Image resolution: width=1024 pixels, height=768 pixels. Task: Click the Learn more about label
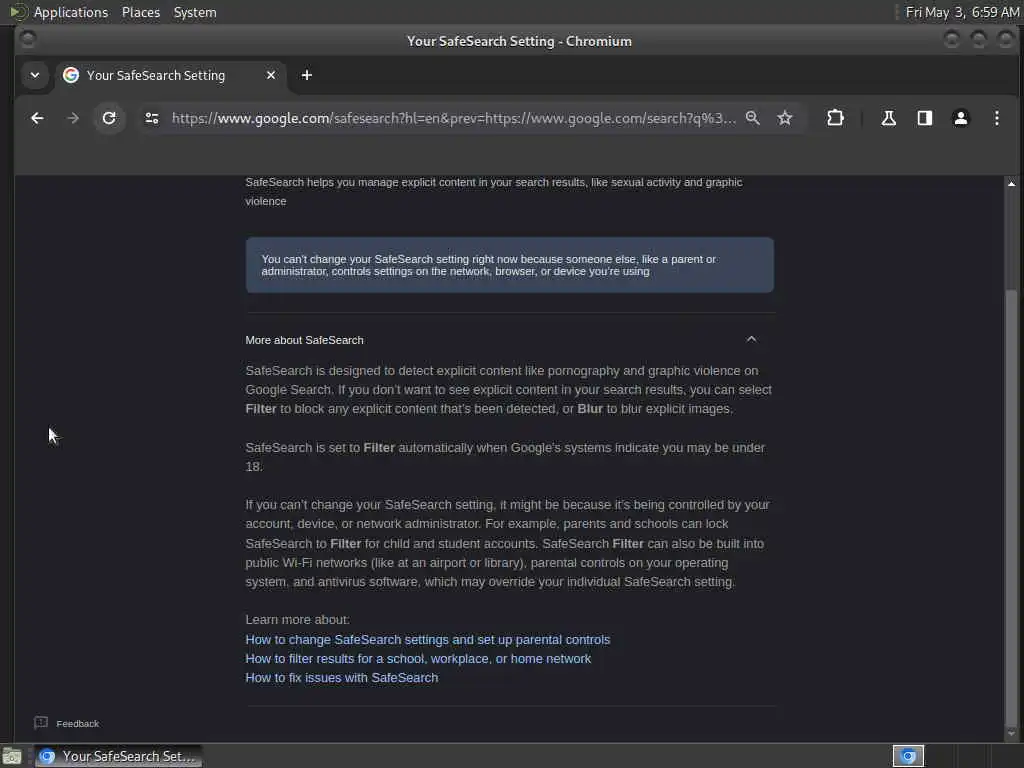pyautogui.click(x=297, y=619)
